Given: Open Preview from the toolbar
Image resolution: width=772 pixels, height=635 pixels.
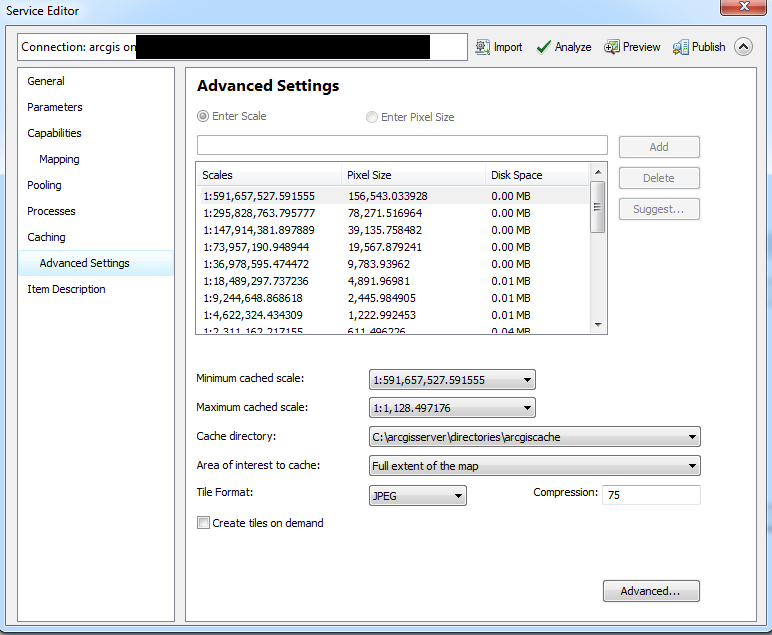Looking at the screenshot, I should (612, 47).
